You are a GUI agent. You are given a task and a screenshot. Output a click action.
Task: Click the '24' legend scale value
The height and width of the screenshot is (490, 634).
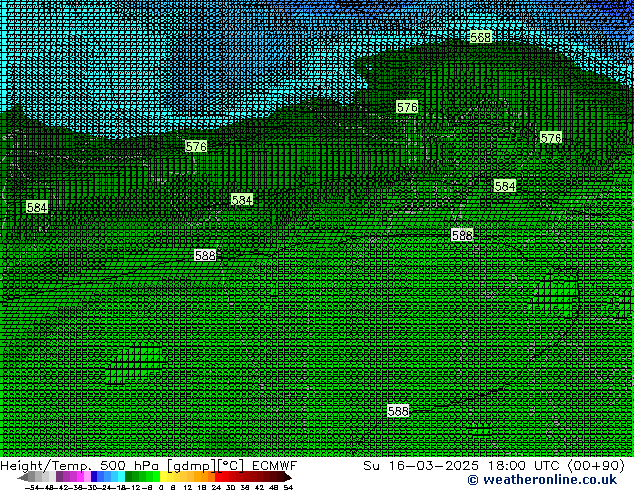click(x=216, y=488)
